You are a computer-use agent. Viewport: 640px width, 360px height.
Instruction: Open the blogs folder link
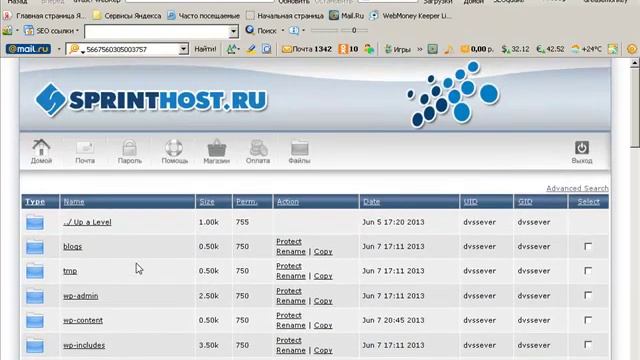(x=73, y=247)
